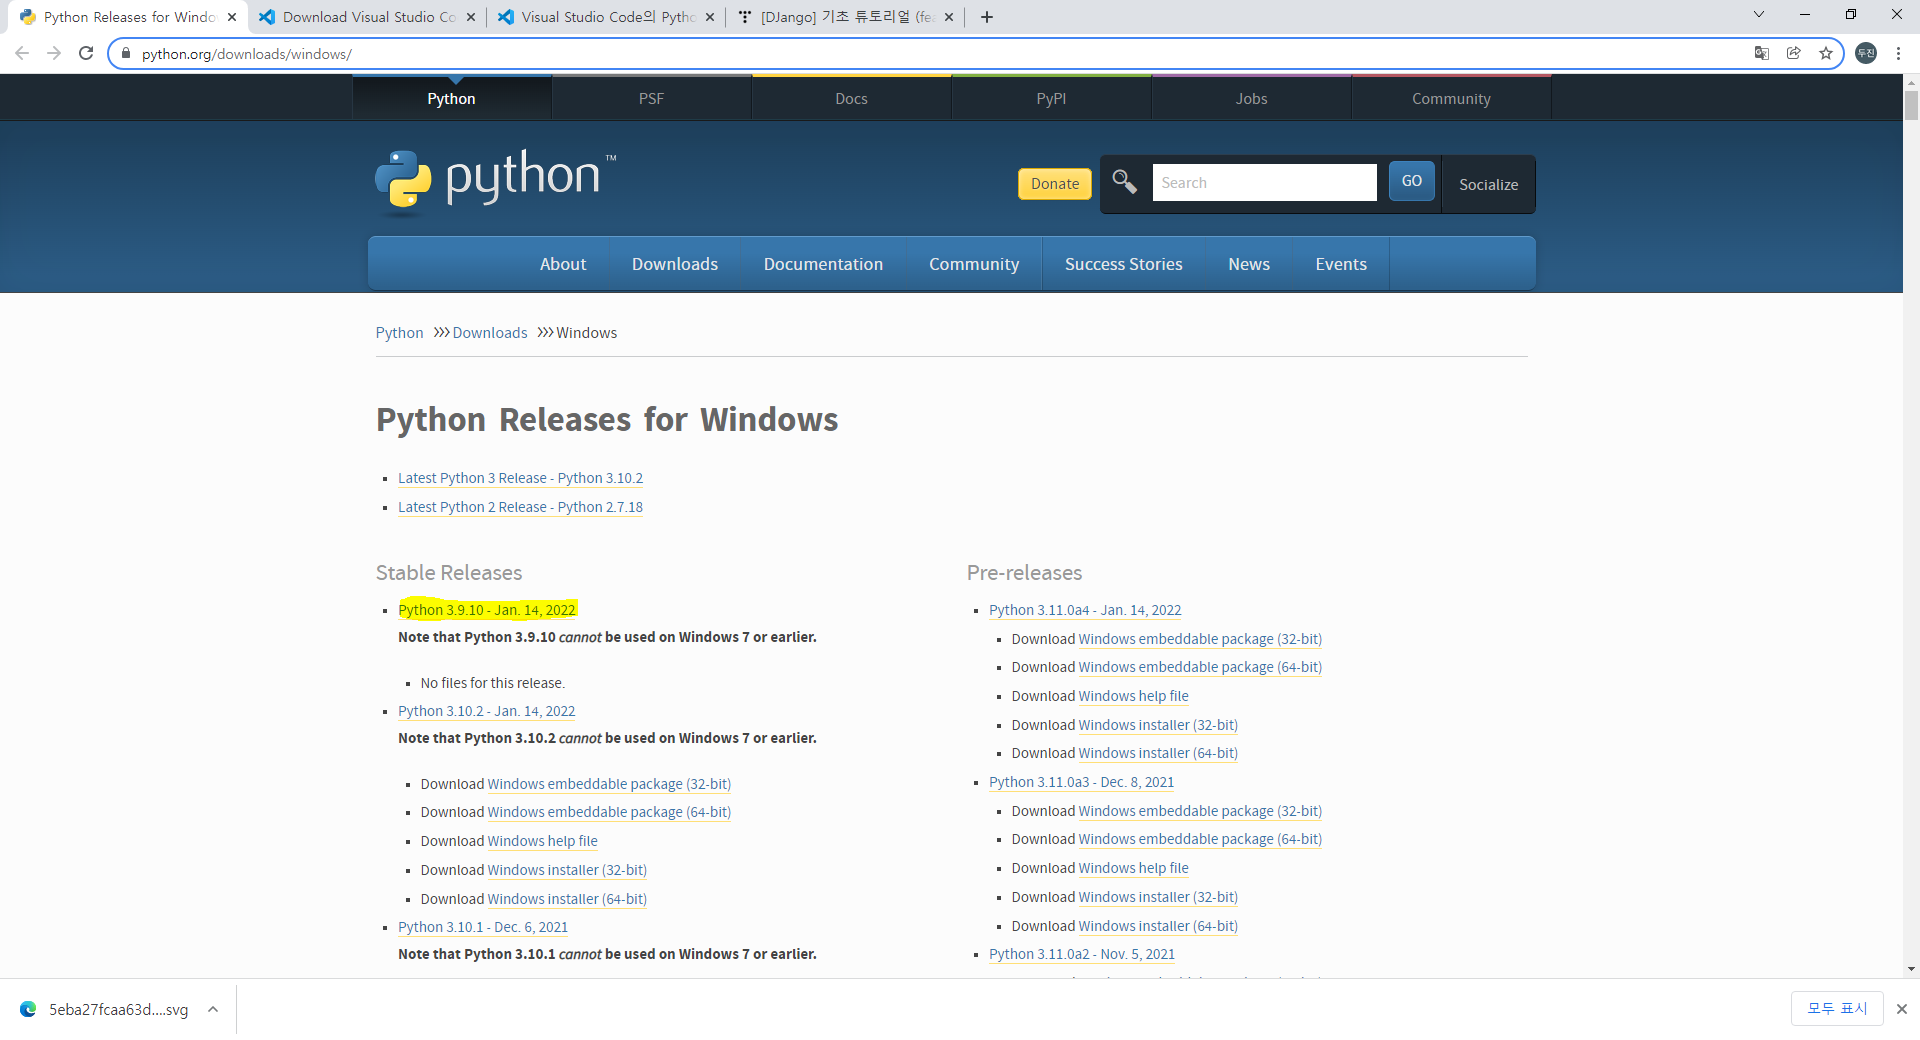Open the downloaded svg file options chevron

[x=213, y=1010]
